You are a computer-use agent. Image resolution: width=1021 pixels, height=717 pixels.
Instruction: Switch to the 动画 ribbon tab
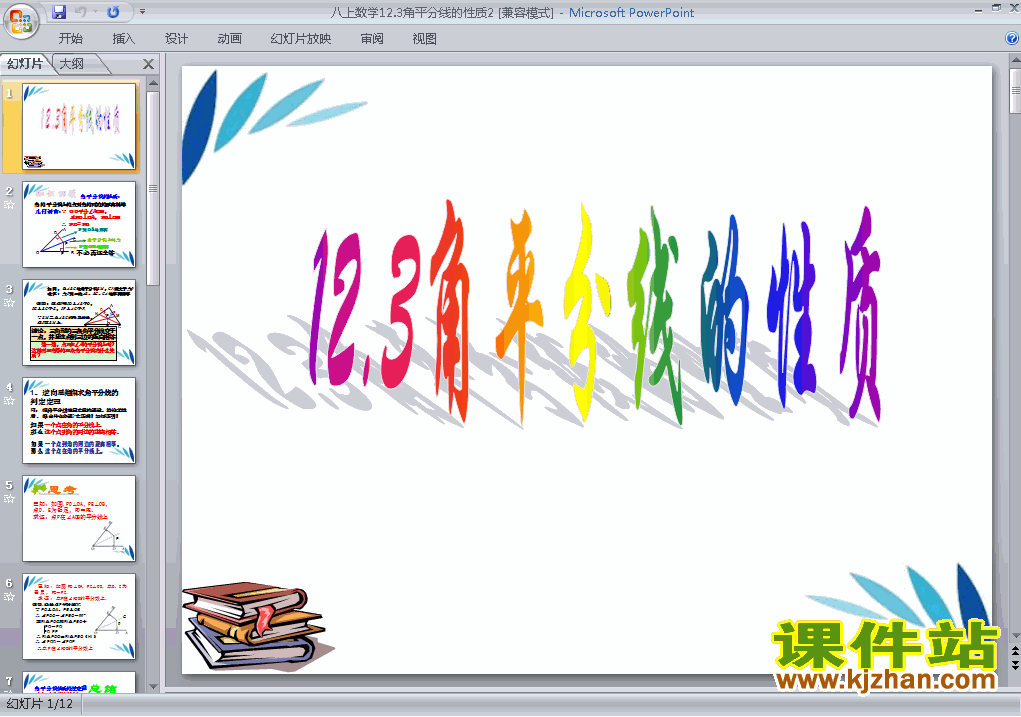229,39
